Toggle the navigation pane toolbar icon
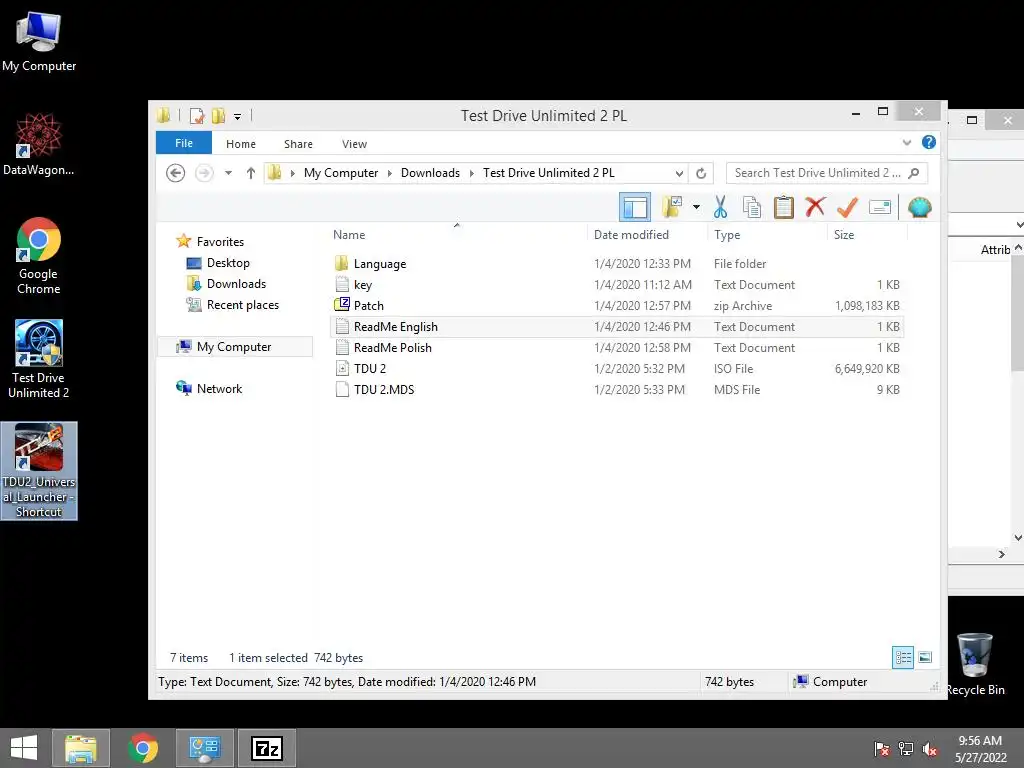 click(634, 208)
